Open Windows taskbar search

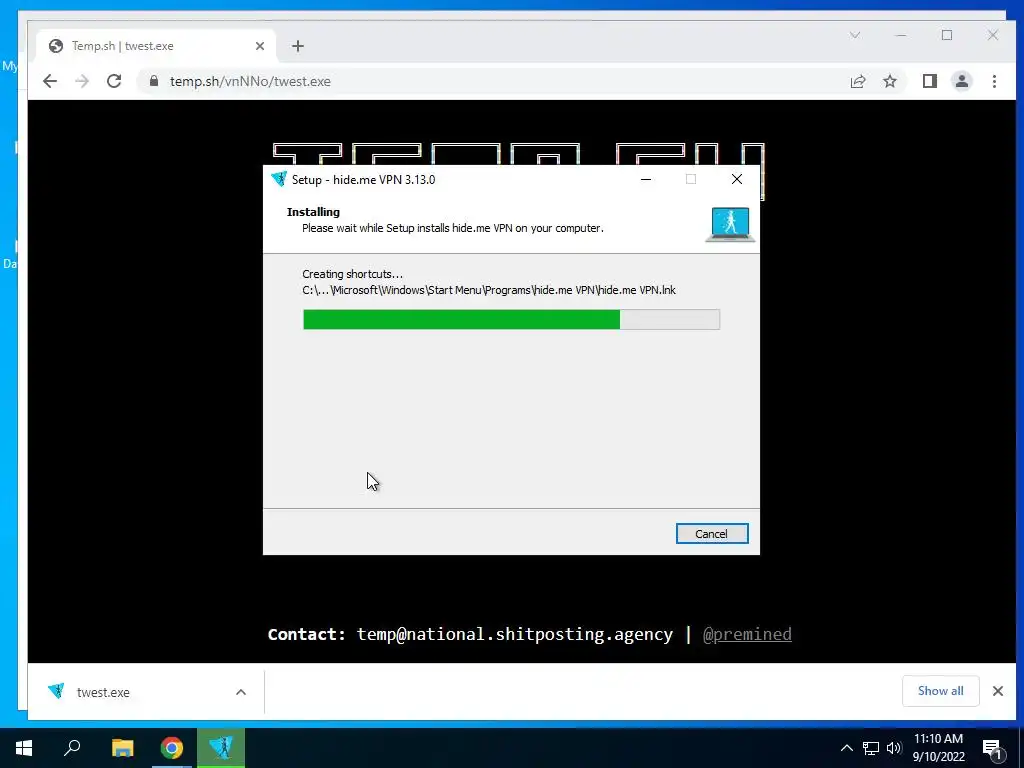pyautogui.click(x=72, y=748)
